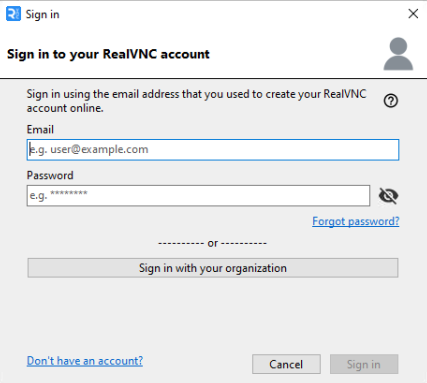Click the RealVNC logo in title bar
The width and height of the screenshot is (427, 383).
13,14
